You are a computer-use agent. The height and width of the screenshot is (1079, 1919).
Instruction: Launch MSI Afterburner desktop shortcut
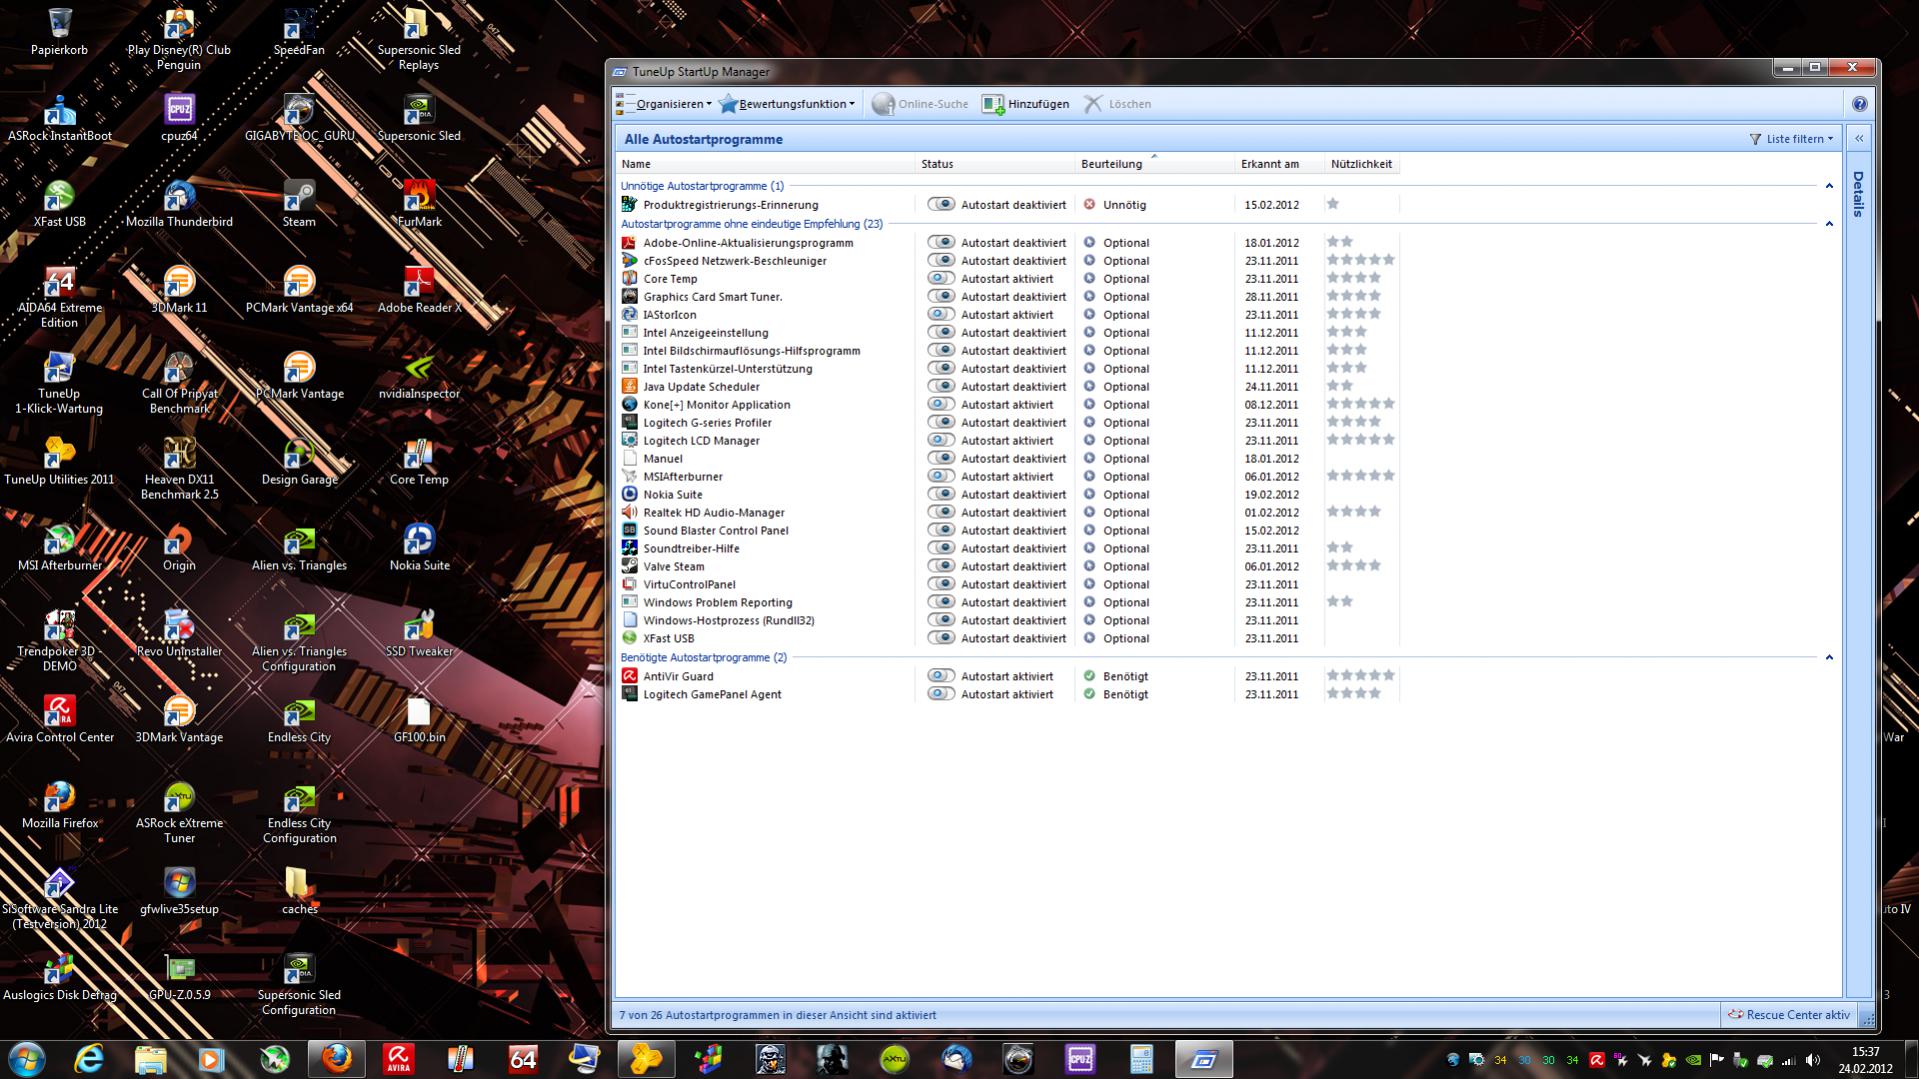[x=59, y=547]
